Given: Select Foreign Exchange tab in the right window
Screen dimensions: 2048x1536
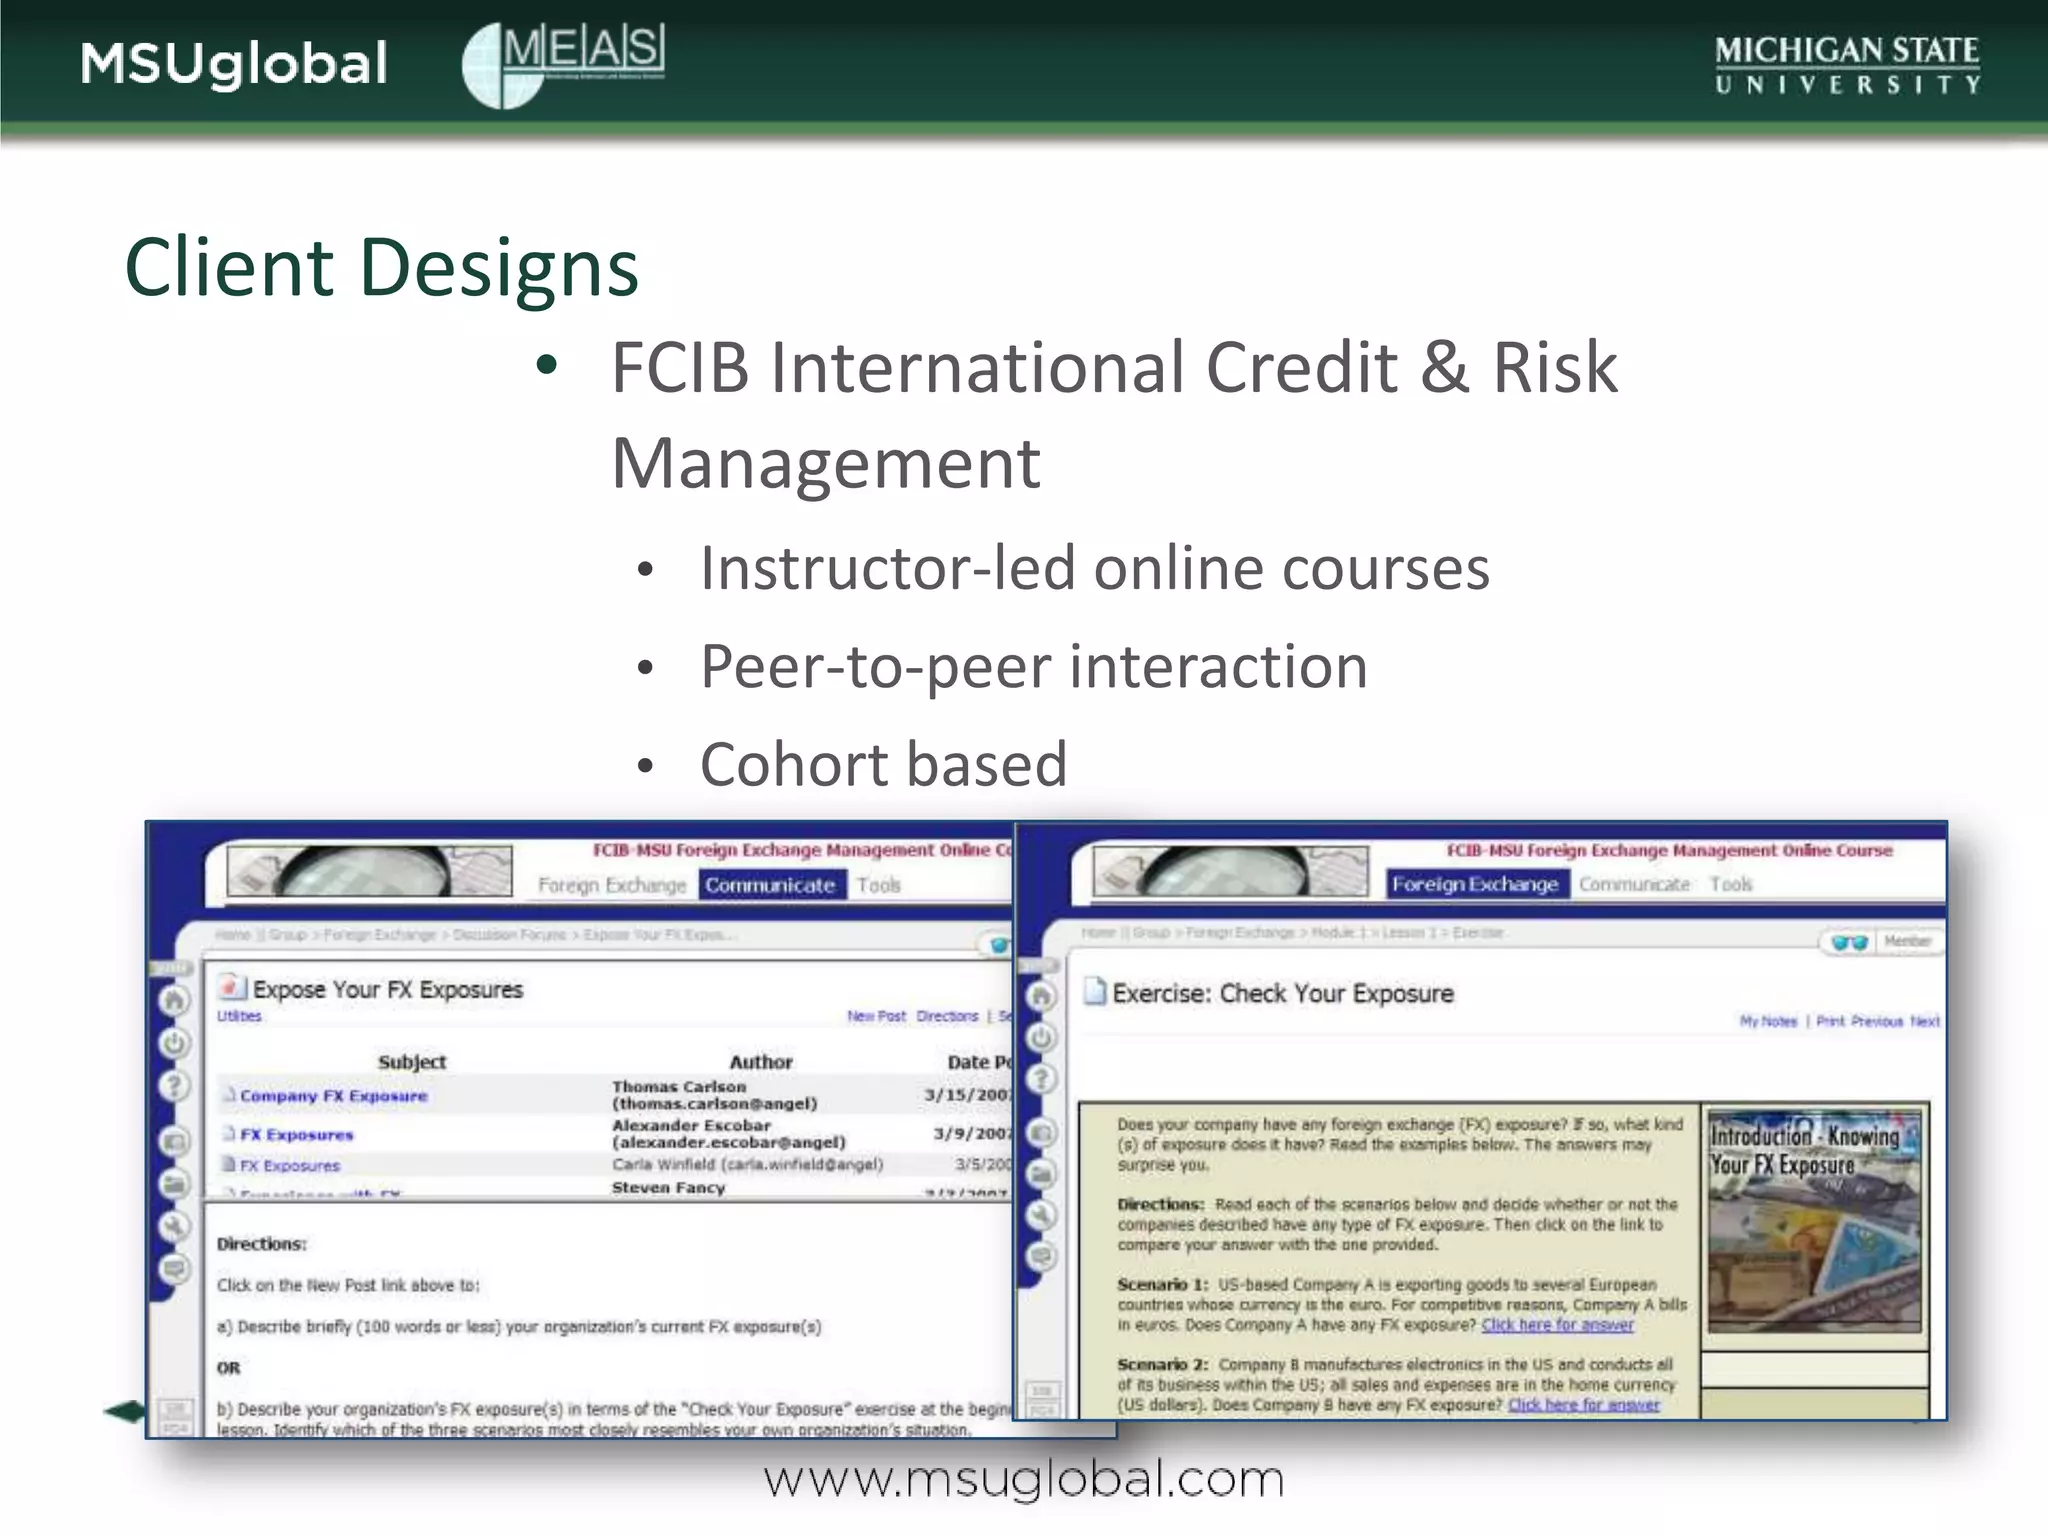Looking at the screenshot, I should point(1475,884).
